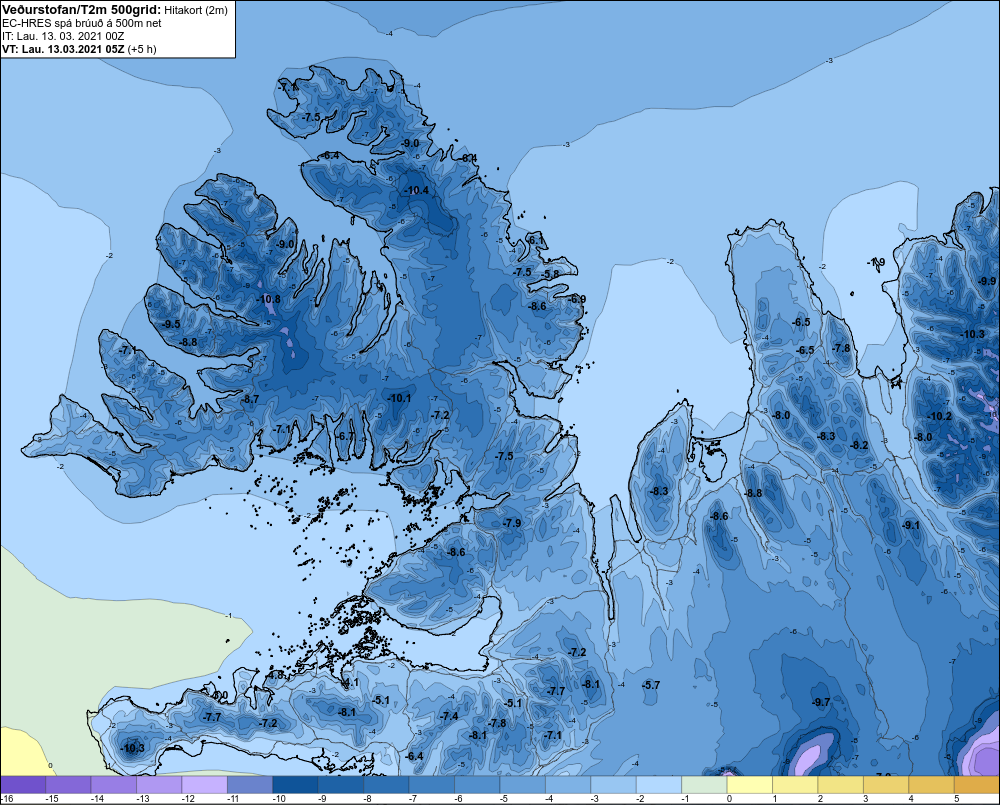Click the legend swatch between -4 and -3

coord(568,784)
